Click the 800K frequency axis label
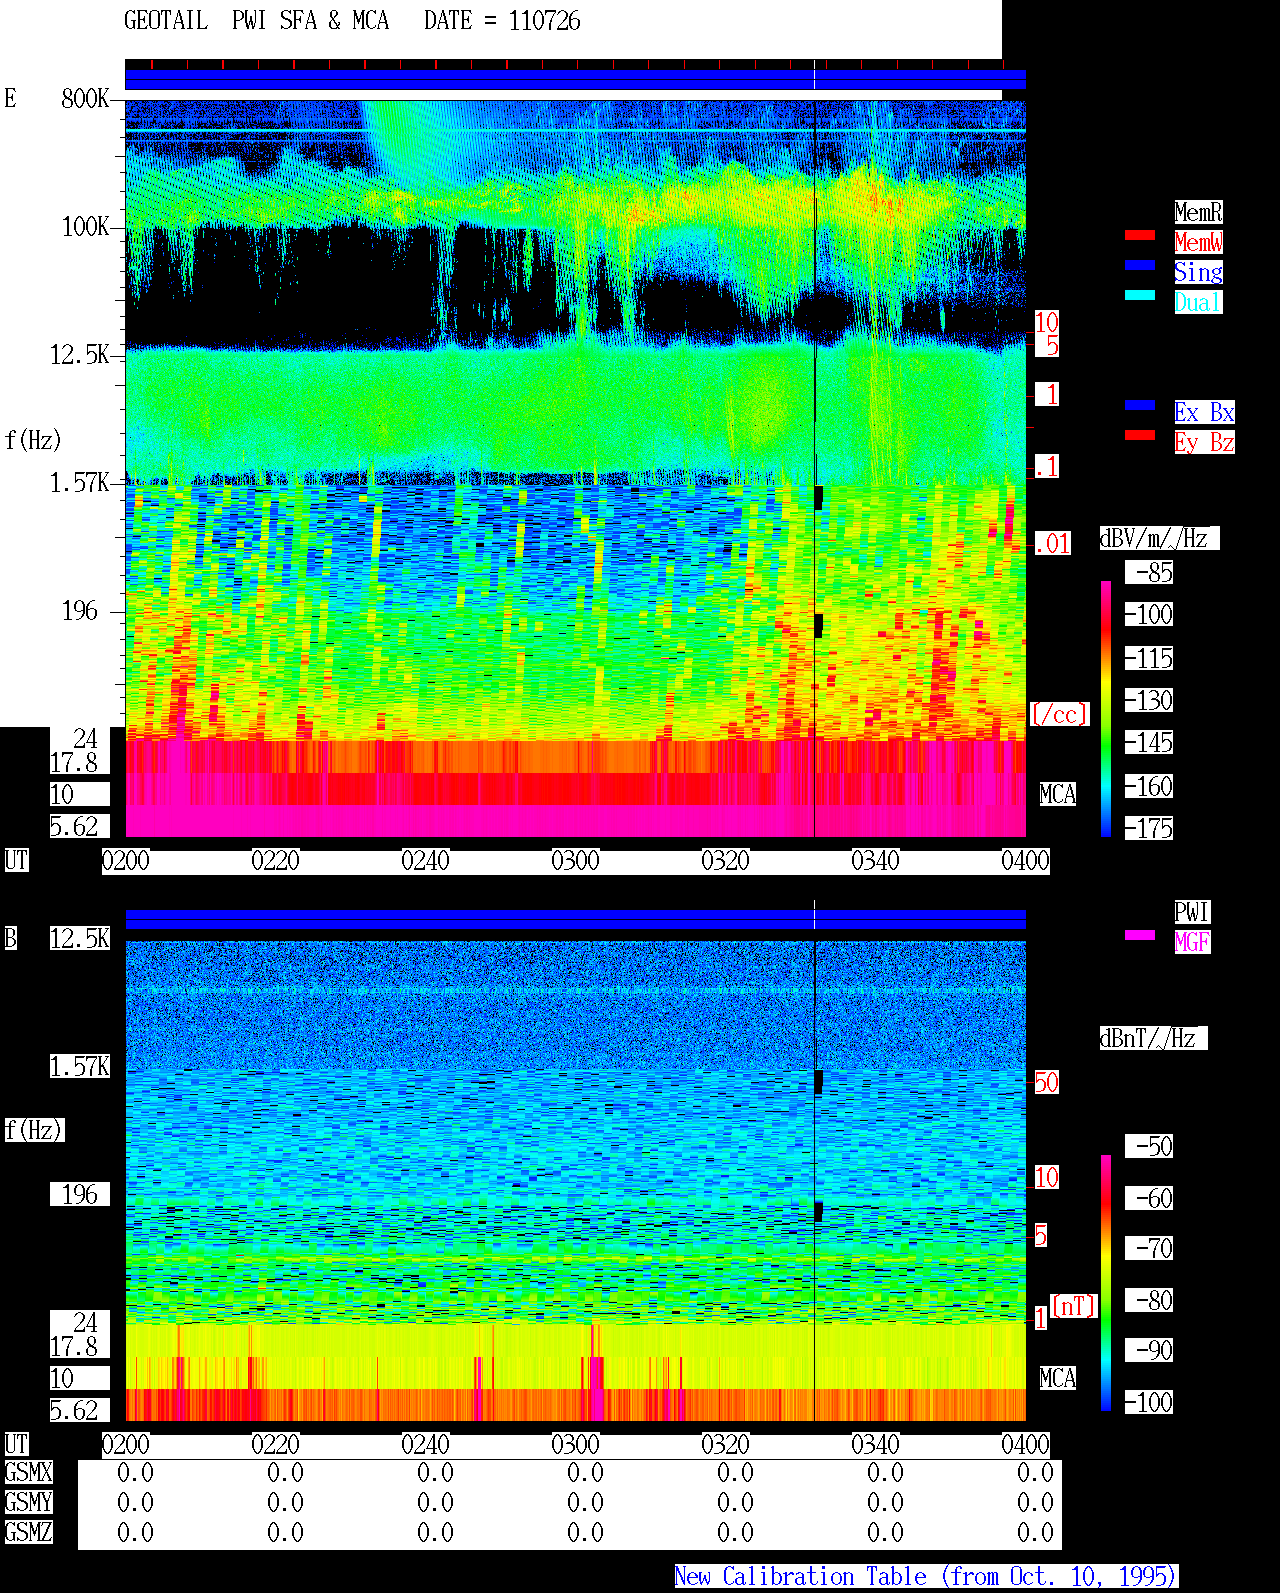1280x1593 pixels. pyautogui.click(x=85, y=98)
